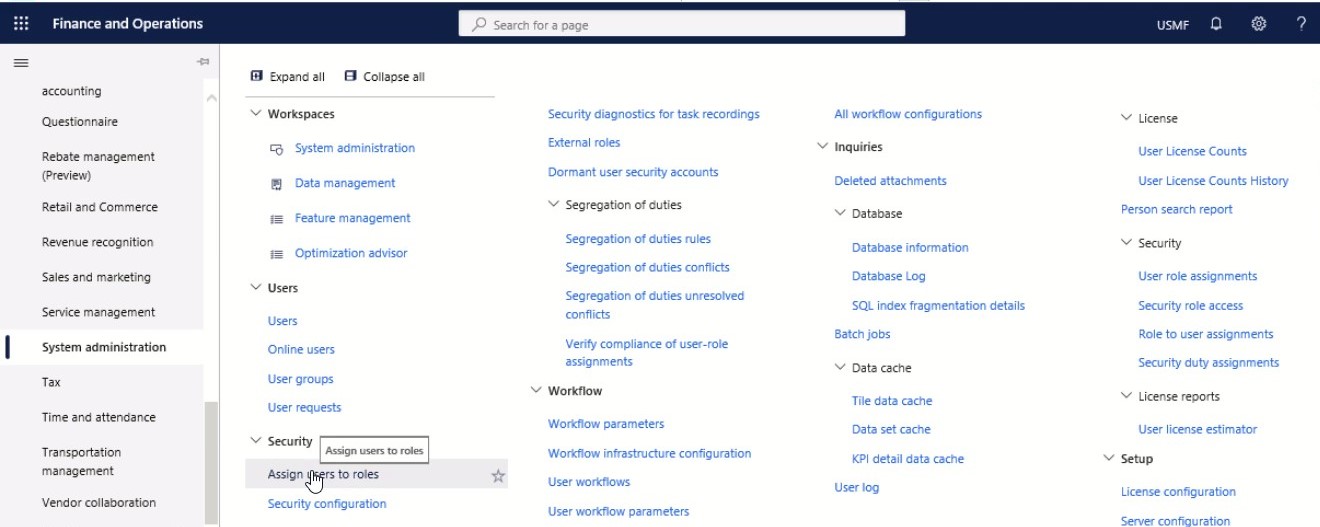Collapse the Security section chevron

(x=256, y=441)
